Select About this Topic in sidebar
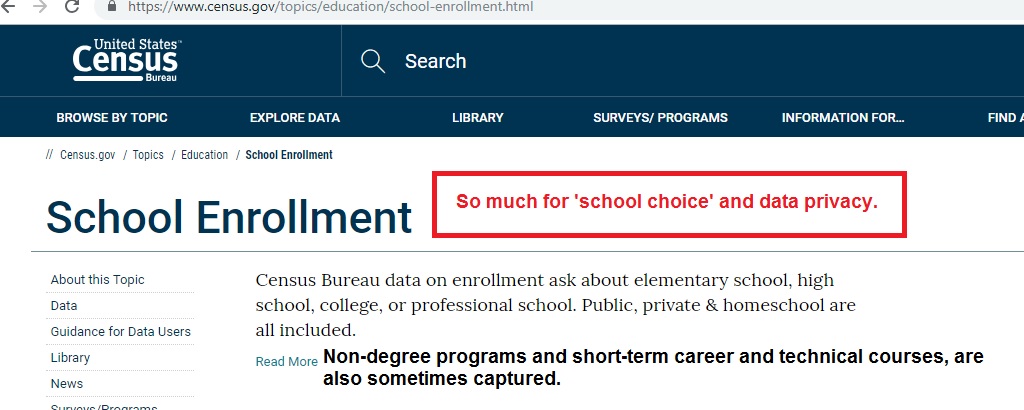This screenshot has width=1024, height=410. coord(97,279)
